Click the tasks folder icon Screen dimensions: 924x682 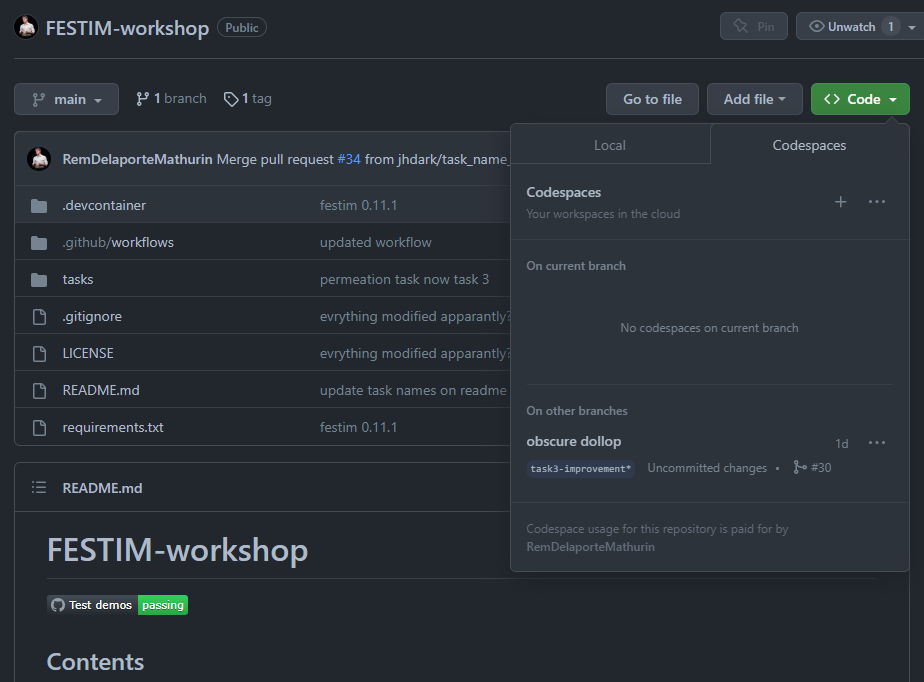coord(39,279)
